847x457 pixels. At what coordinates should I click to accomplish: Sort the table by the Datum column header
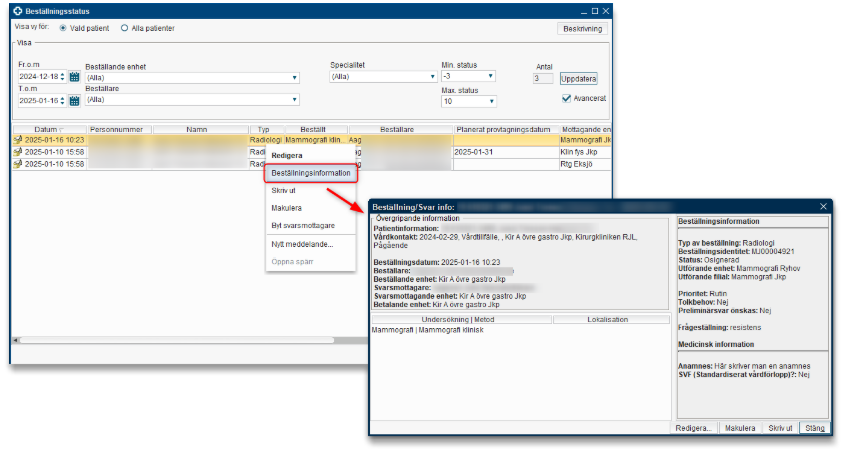pos(46,129)
